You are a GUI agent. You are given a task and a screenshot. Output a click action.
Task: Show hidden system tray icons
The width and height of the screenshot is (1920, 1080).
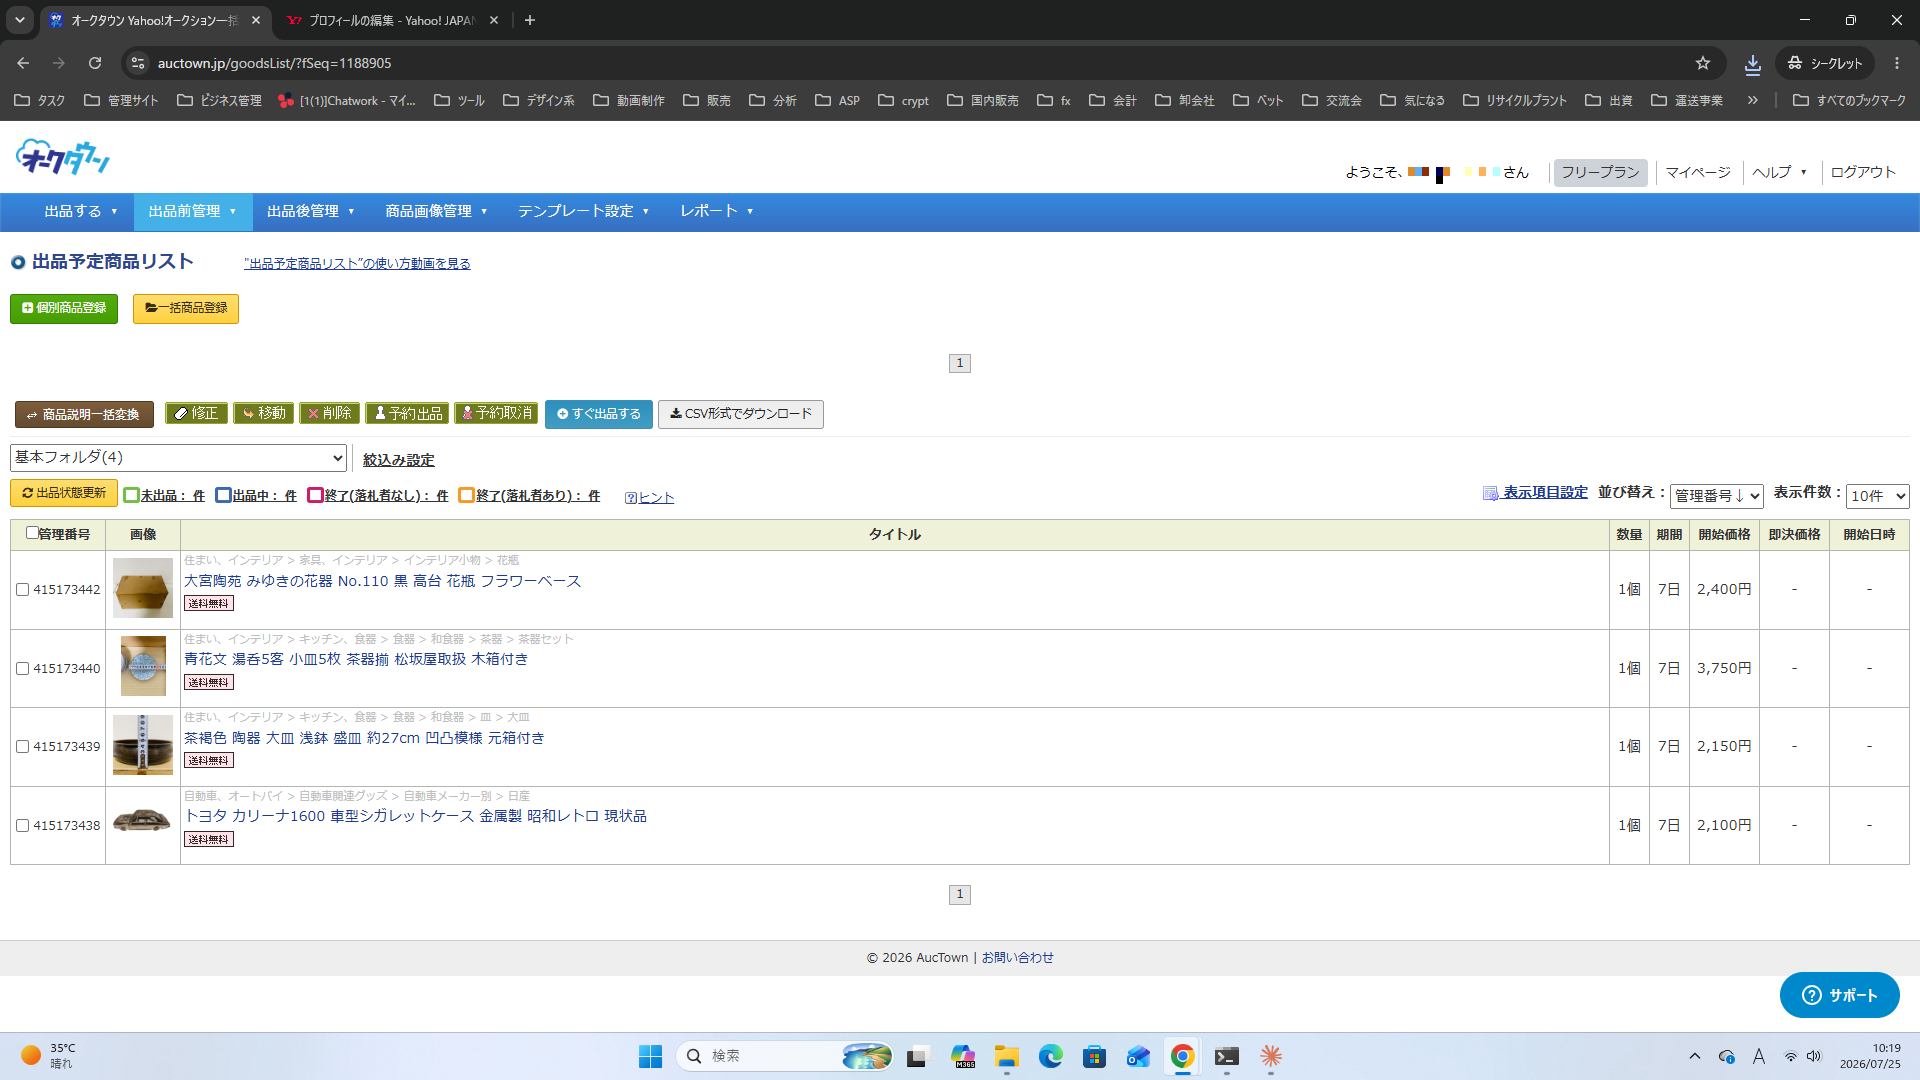tap(1694, 1056)
